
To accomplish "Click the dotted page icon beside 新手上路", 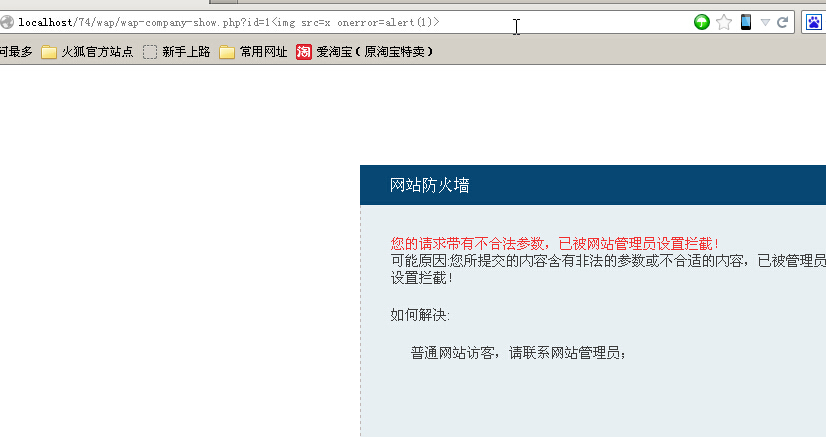I will [150, 52].
